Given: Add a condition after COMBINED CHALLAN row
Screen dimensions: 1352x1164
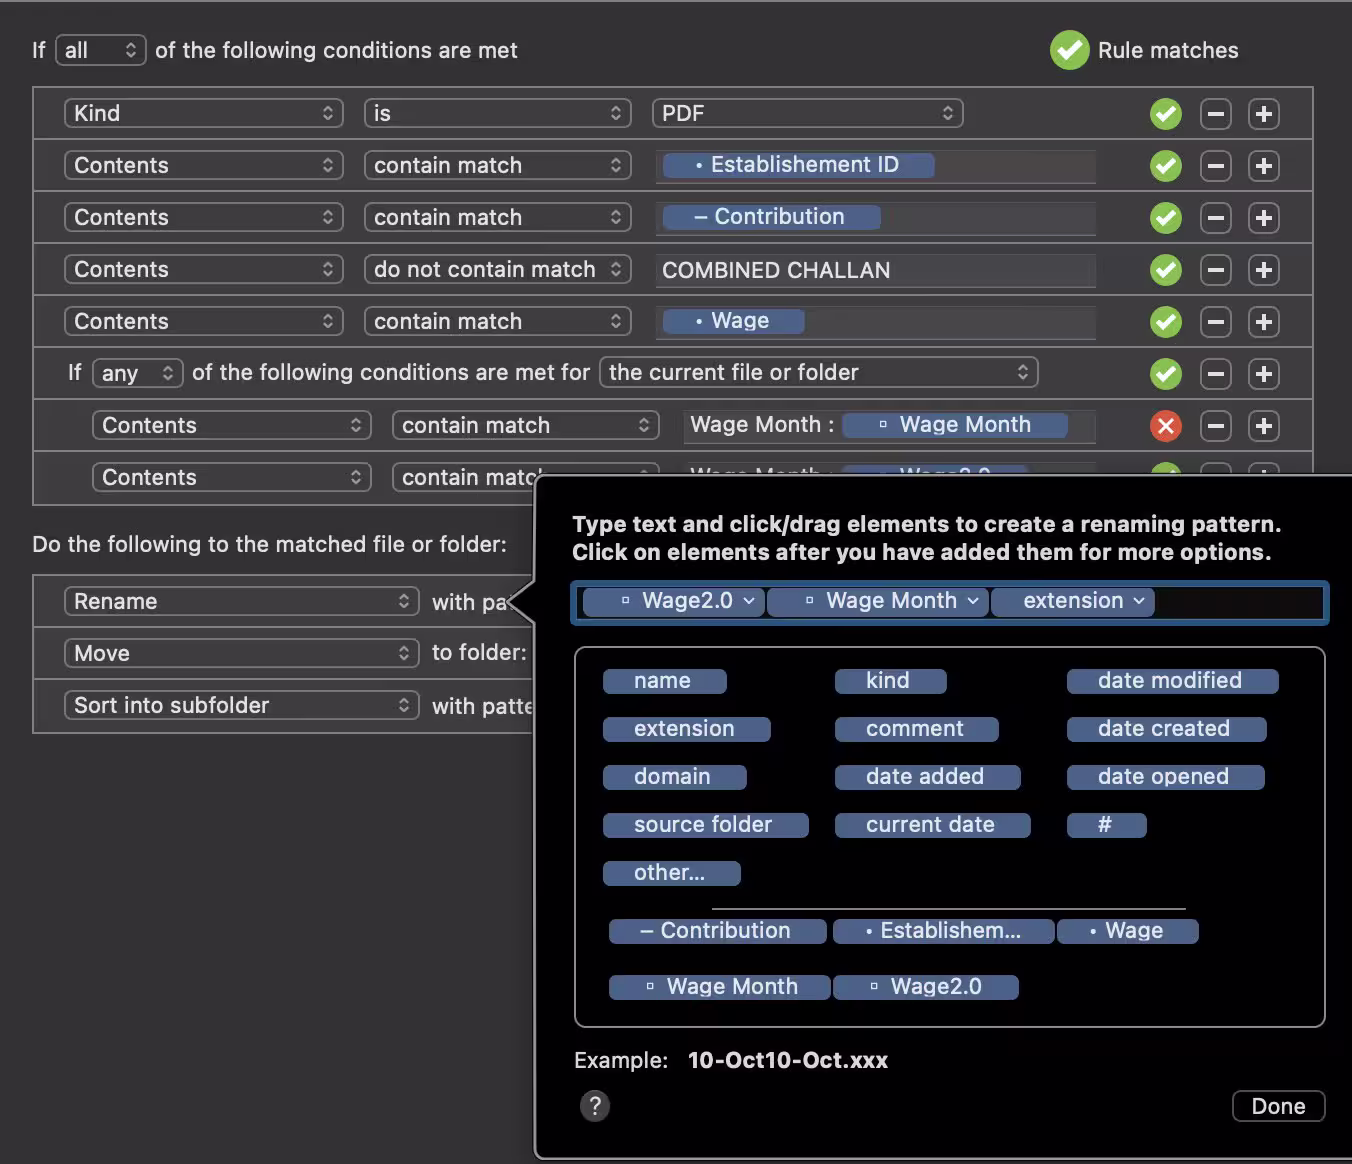Looking at the screenshot, I should [x=1263, y=270].
